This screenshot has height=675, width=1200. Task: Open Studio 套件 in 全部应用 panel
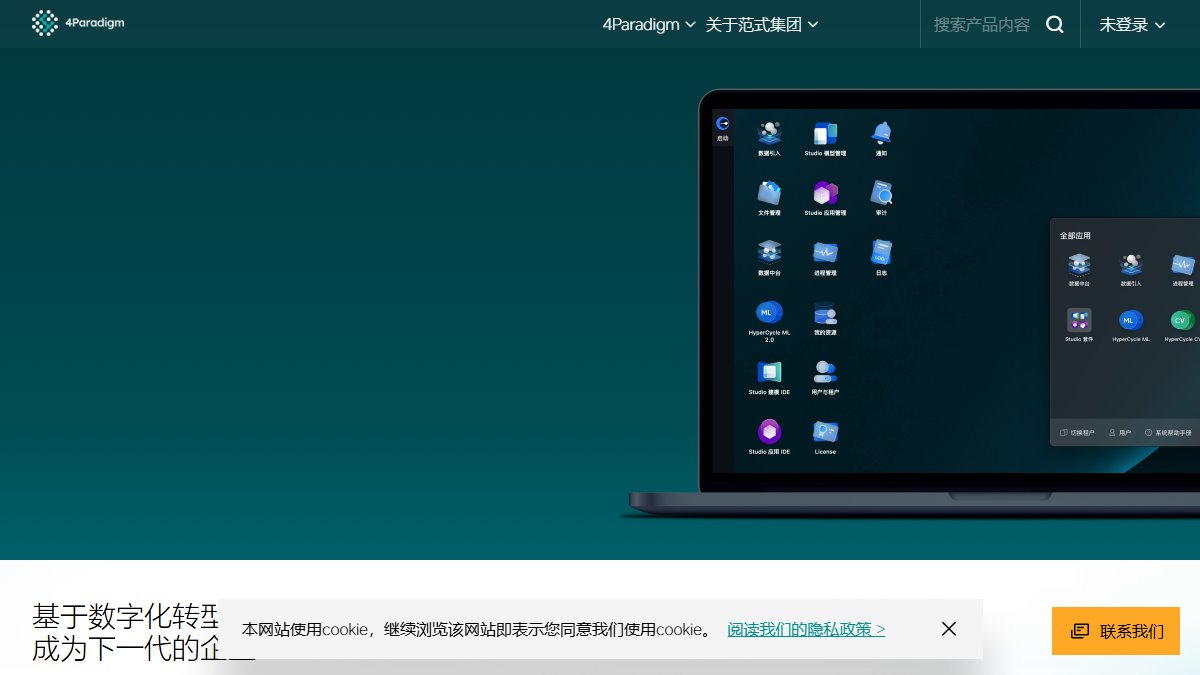1079,325
